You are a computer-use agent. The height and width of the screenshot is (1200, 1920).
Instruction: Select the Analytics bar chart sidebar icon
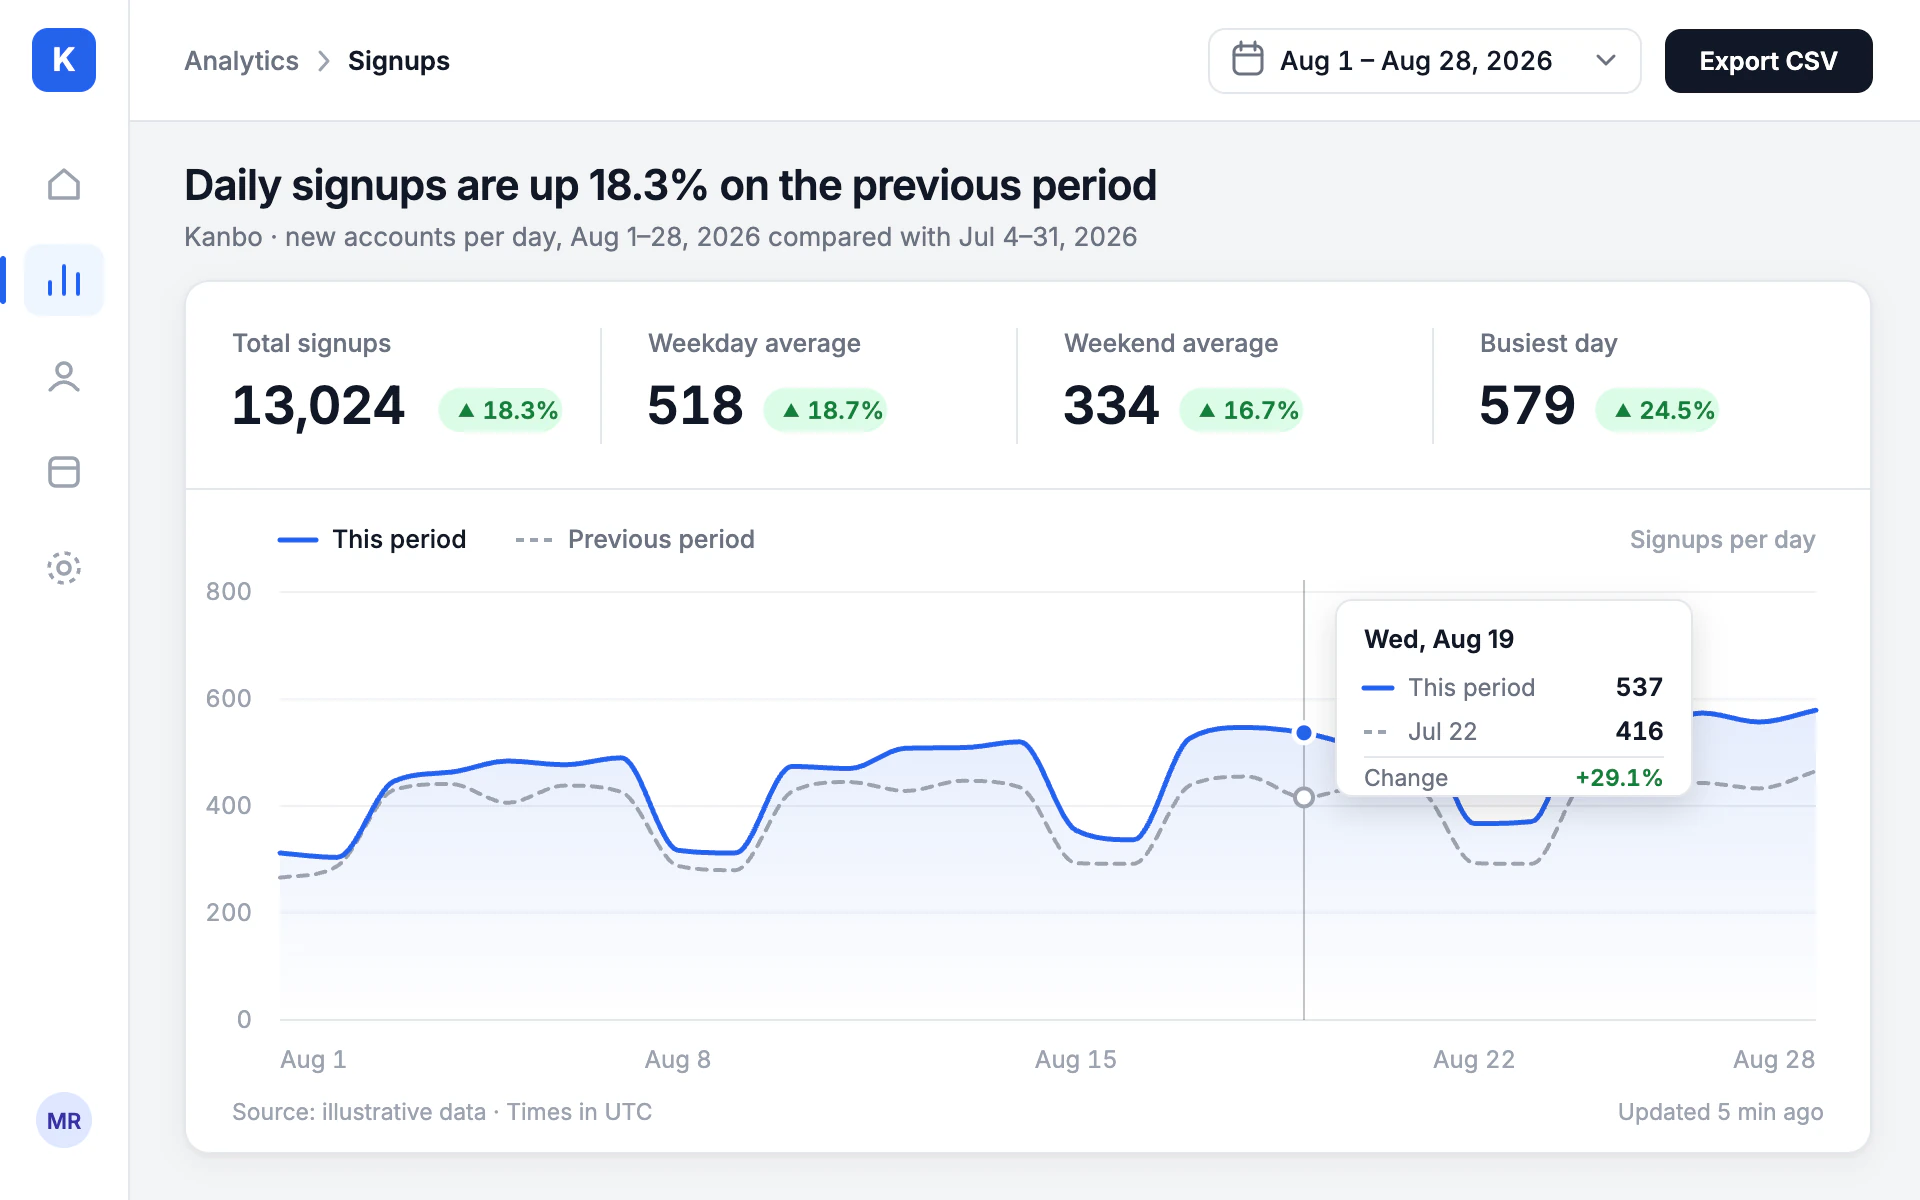(x=64, y=280)
